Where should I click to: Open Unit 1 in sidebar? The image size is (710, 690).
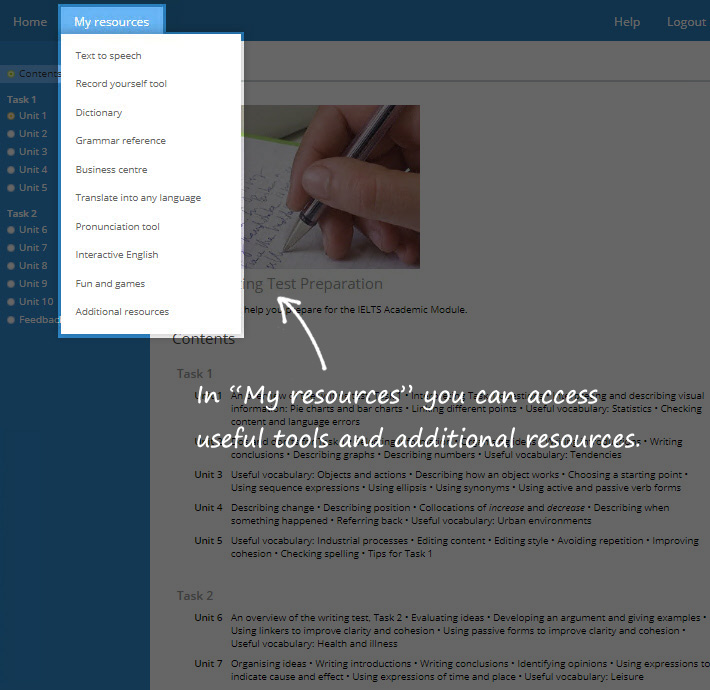pos(32,116)
